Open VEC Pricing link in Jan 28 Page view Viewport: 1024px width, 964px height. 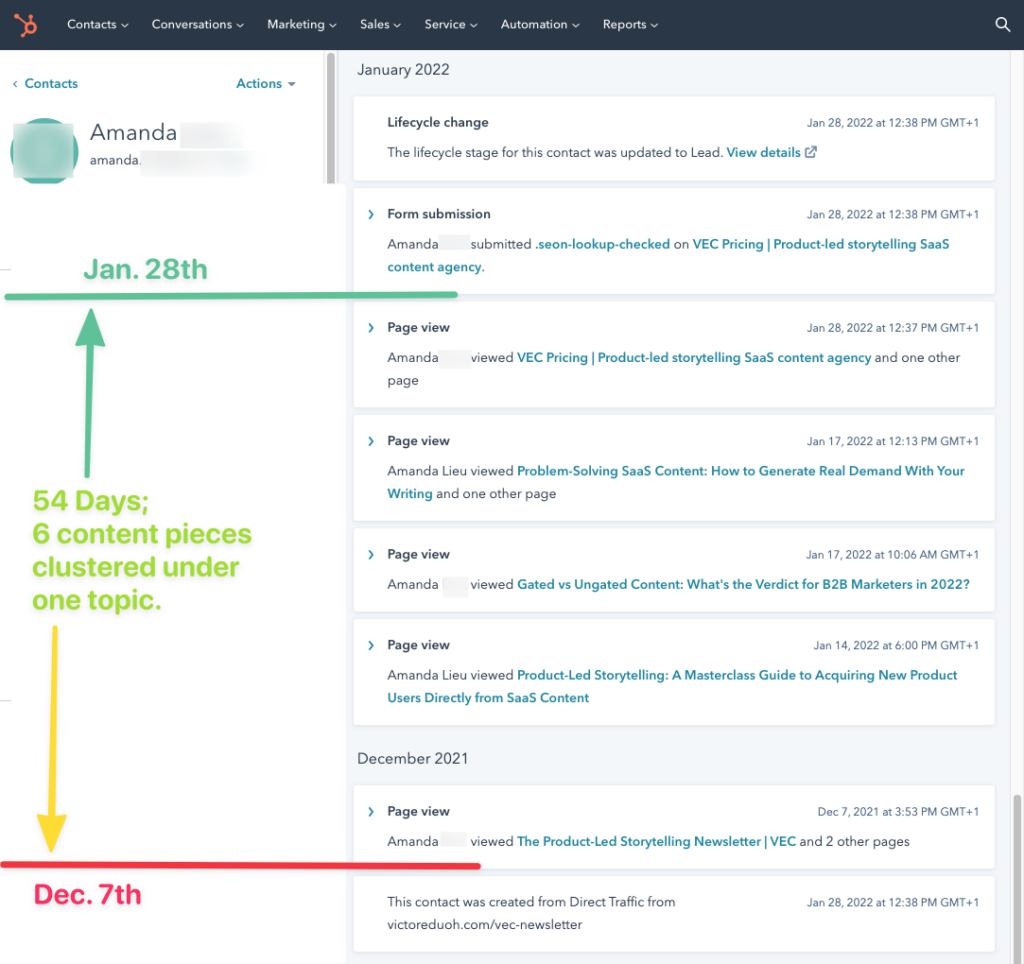point(694,358)
